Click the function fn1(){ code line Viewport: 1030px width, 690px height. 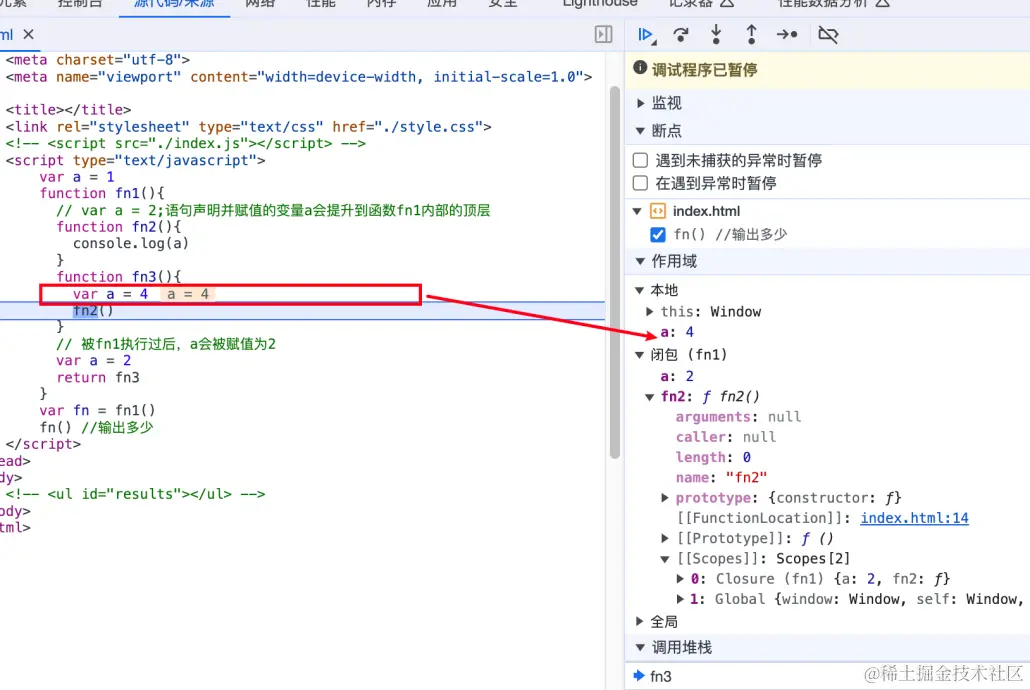pos(102,193)
